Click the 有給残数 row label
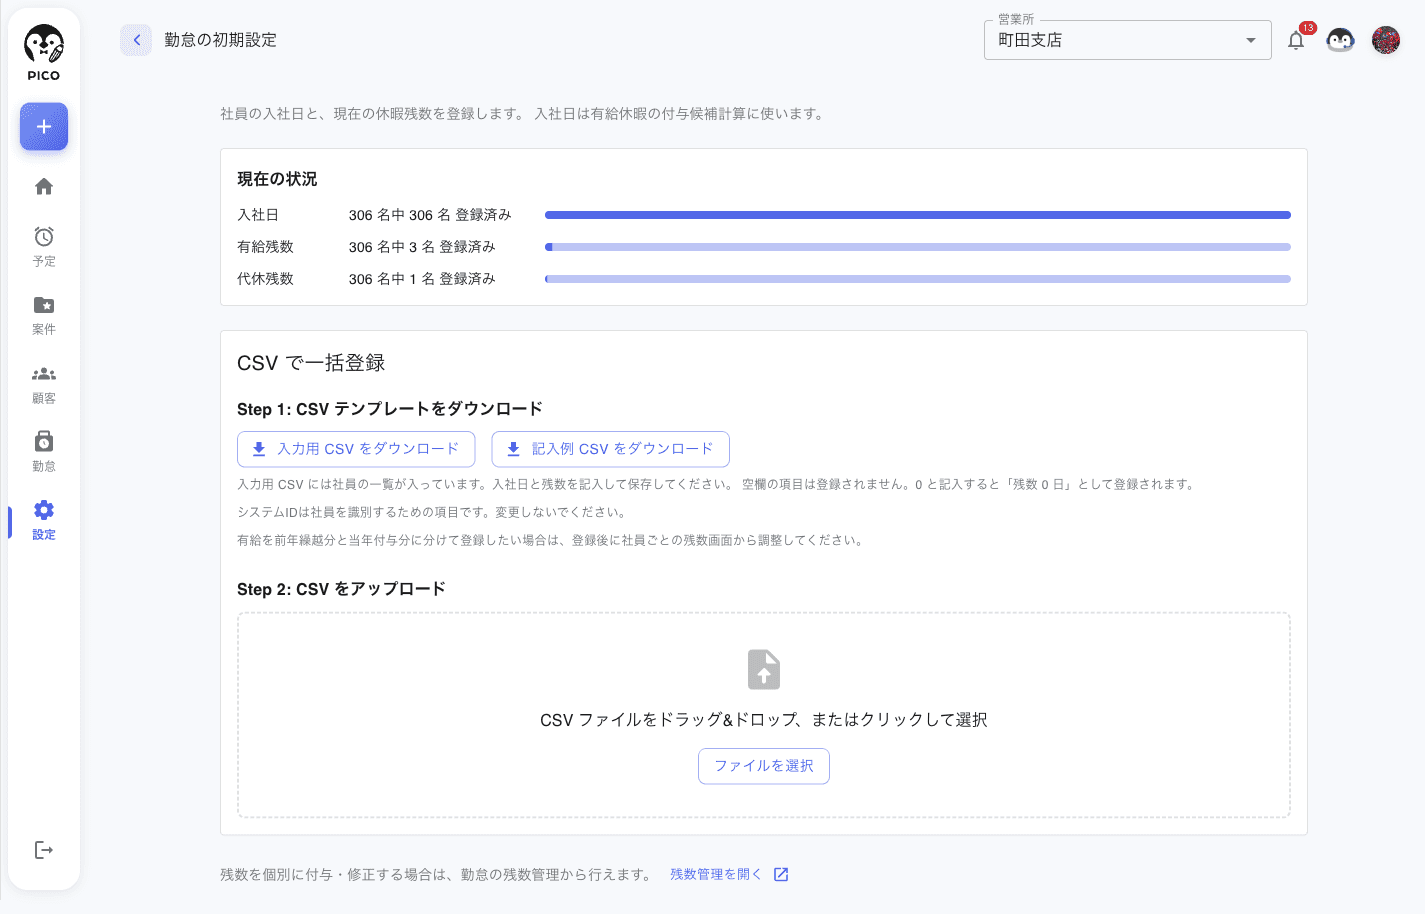 point(265,247)
